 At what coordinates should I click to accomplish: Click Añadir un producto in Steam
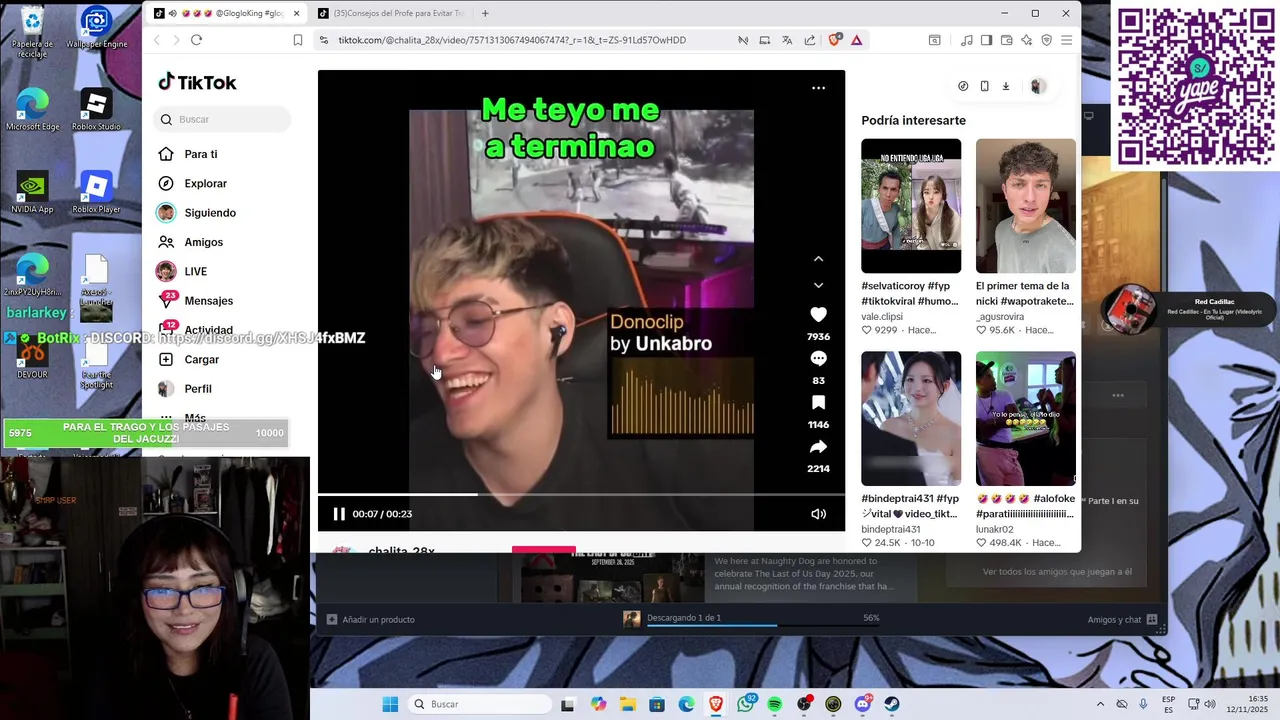pyautogui.click(x=370, y=619)
